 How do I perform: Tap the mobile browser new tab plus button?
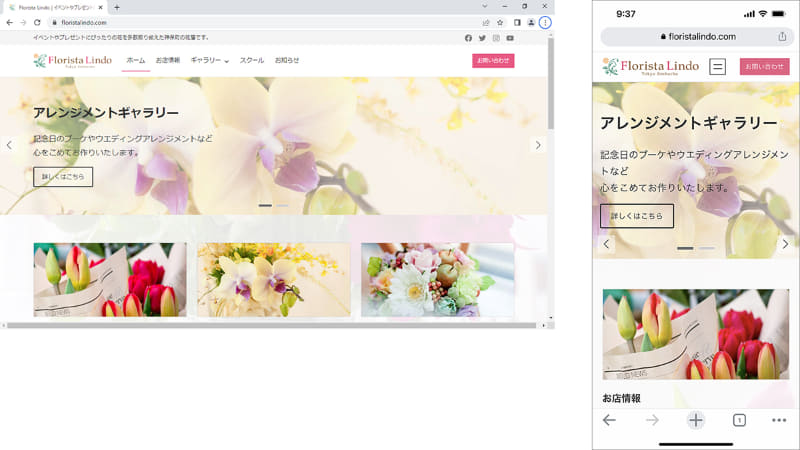695,420
